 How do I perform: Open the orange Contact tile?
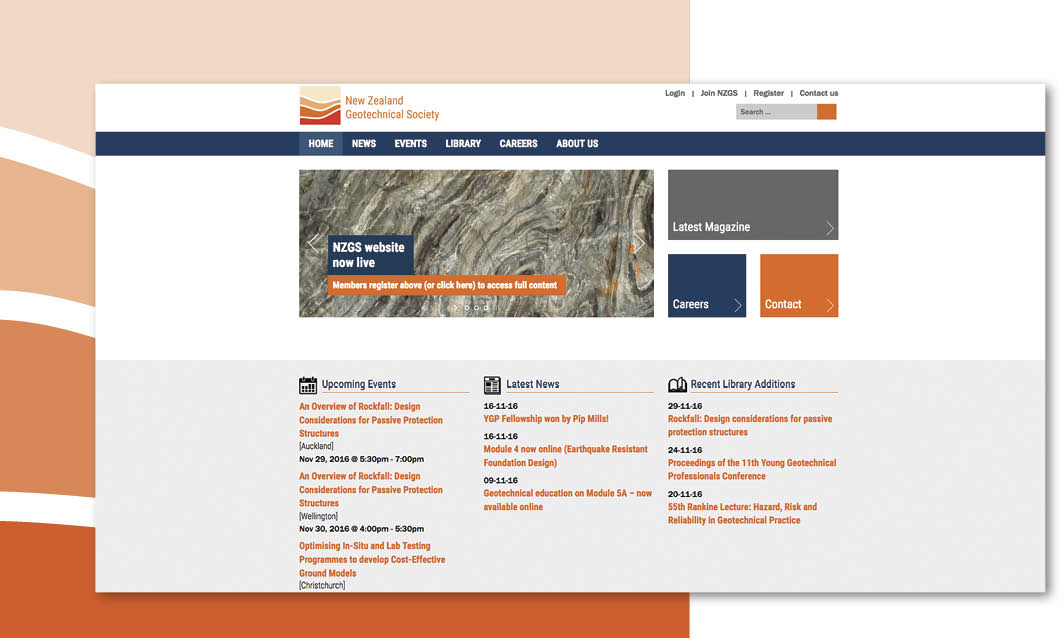point(798,286)
